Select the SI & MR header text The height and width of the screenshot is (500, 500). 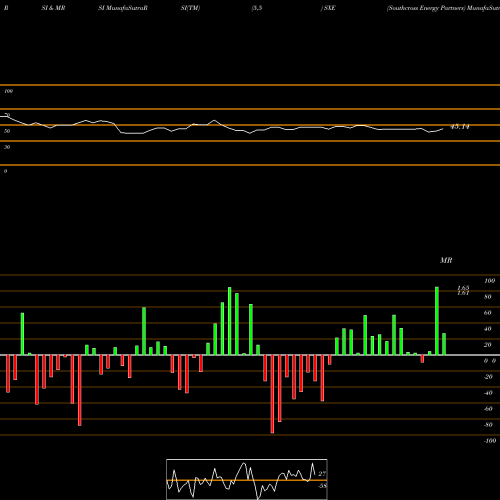(53, 8)
